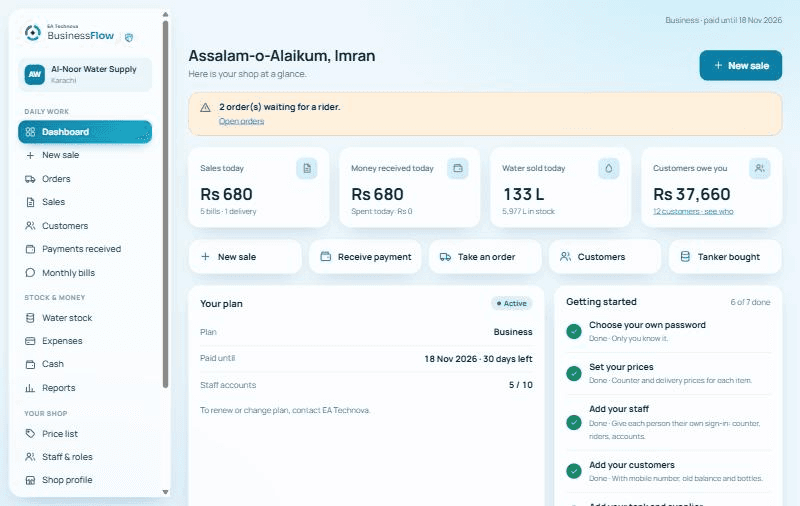This screenshot has width=800, height=506.
Task: Click the checkmark for Set your prices
Action: click(x=574, y=373)
